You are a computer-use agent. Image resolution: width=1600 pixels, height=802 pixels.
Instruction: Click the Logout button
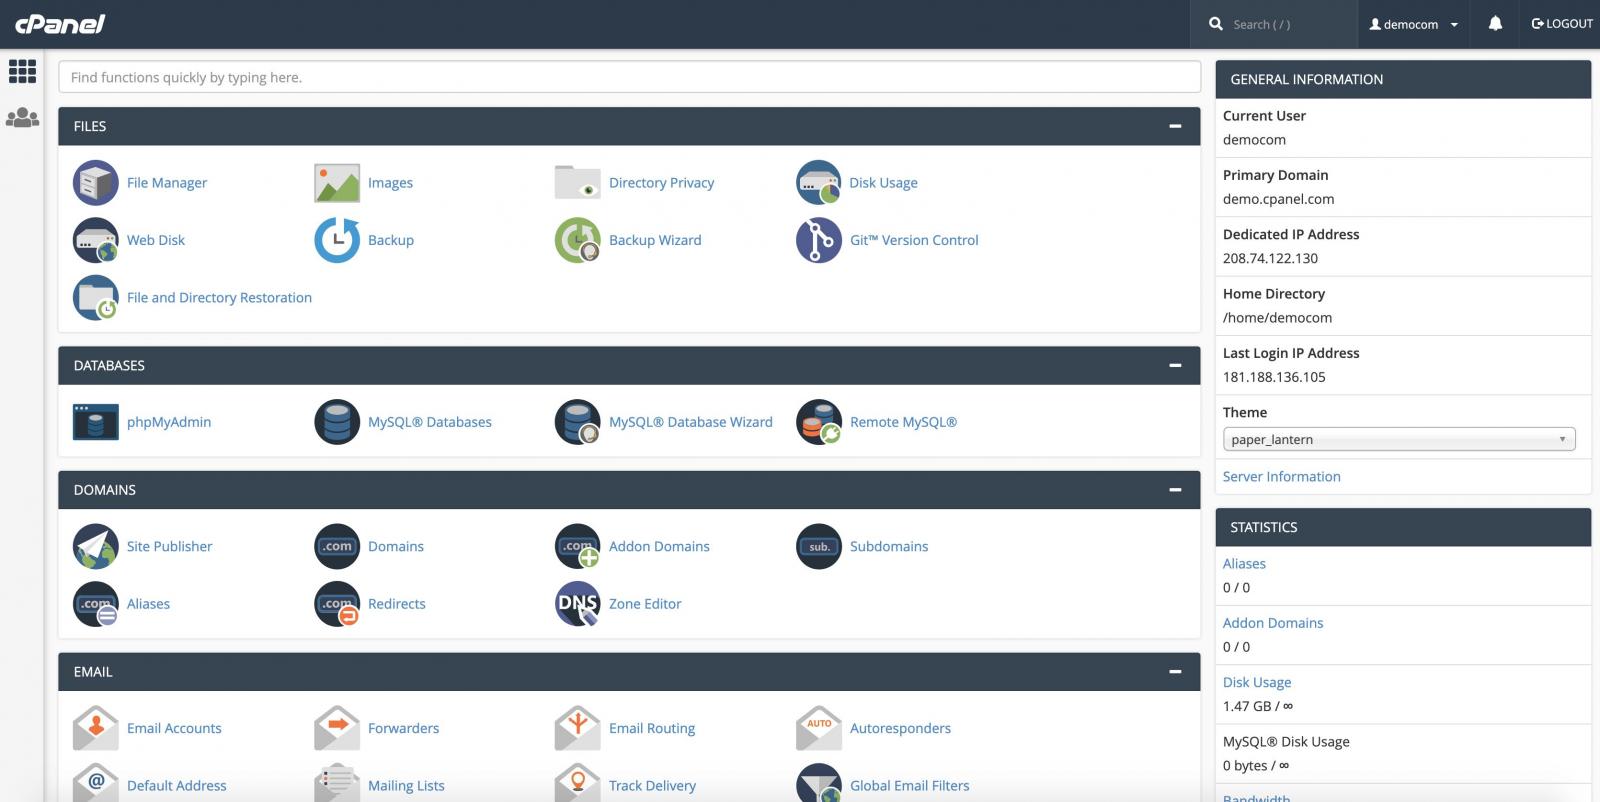1562,24
